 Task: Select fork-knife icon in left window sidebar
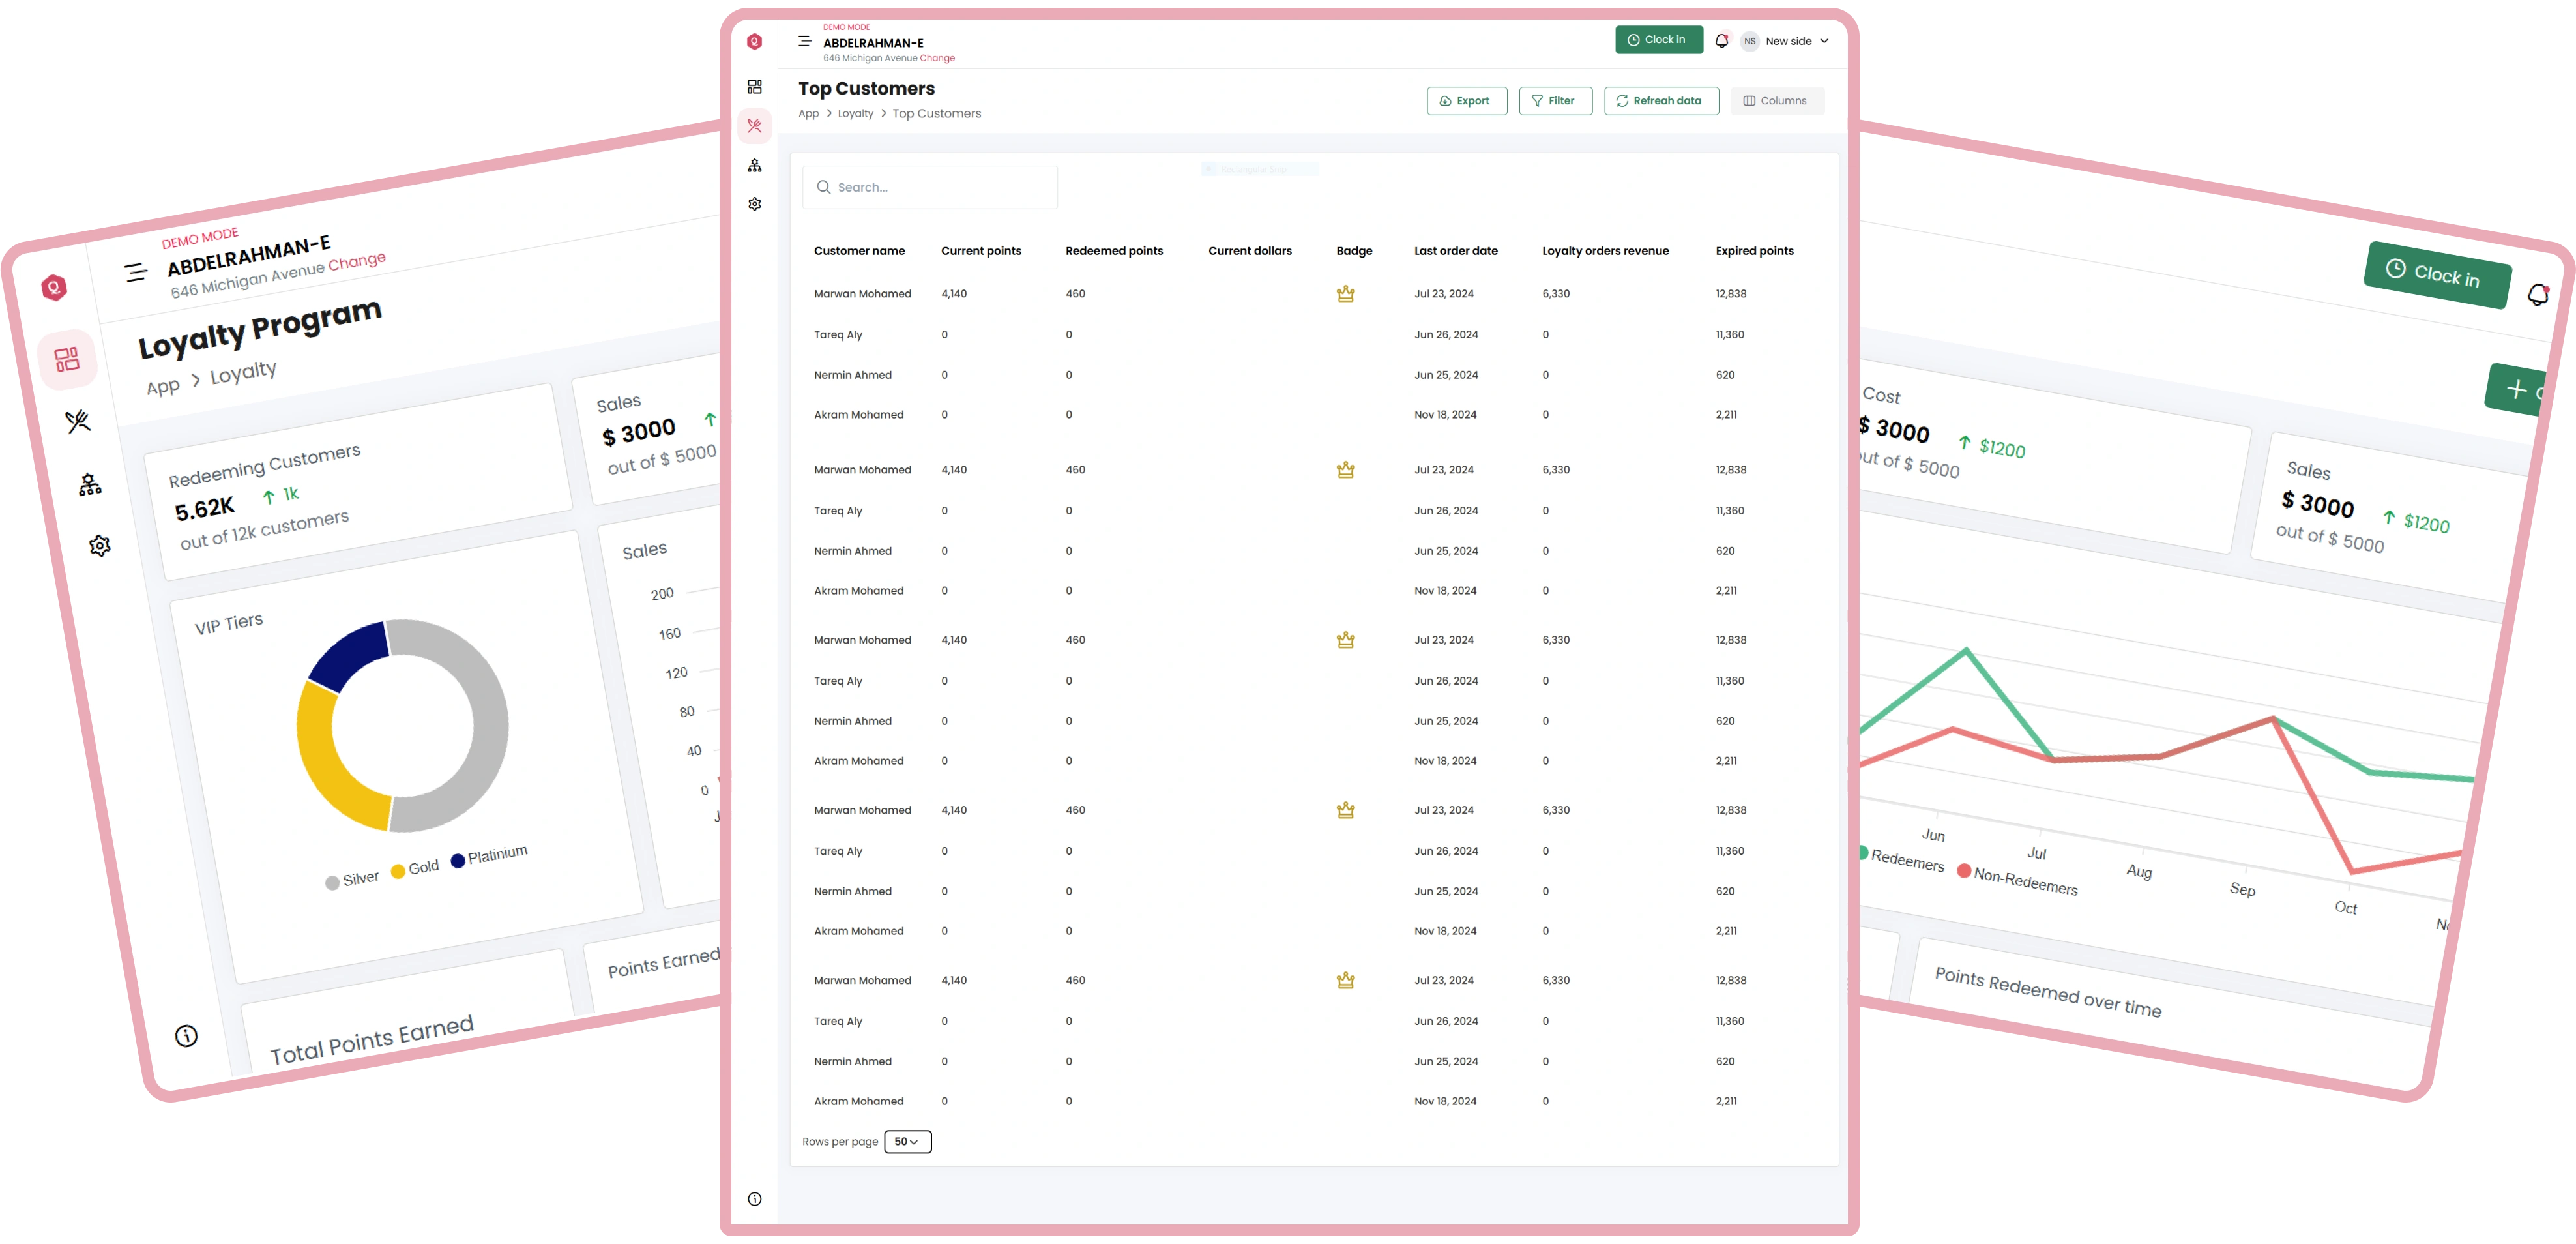click(x=78, y=422)
